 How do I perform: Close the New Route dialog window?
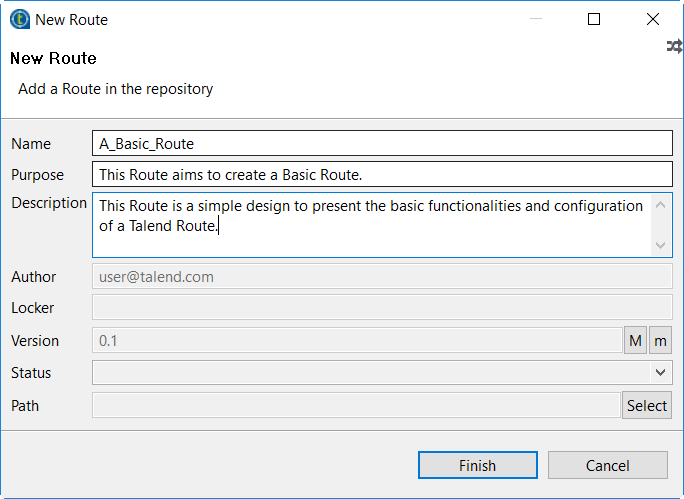tap(653, 19)
